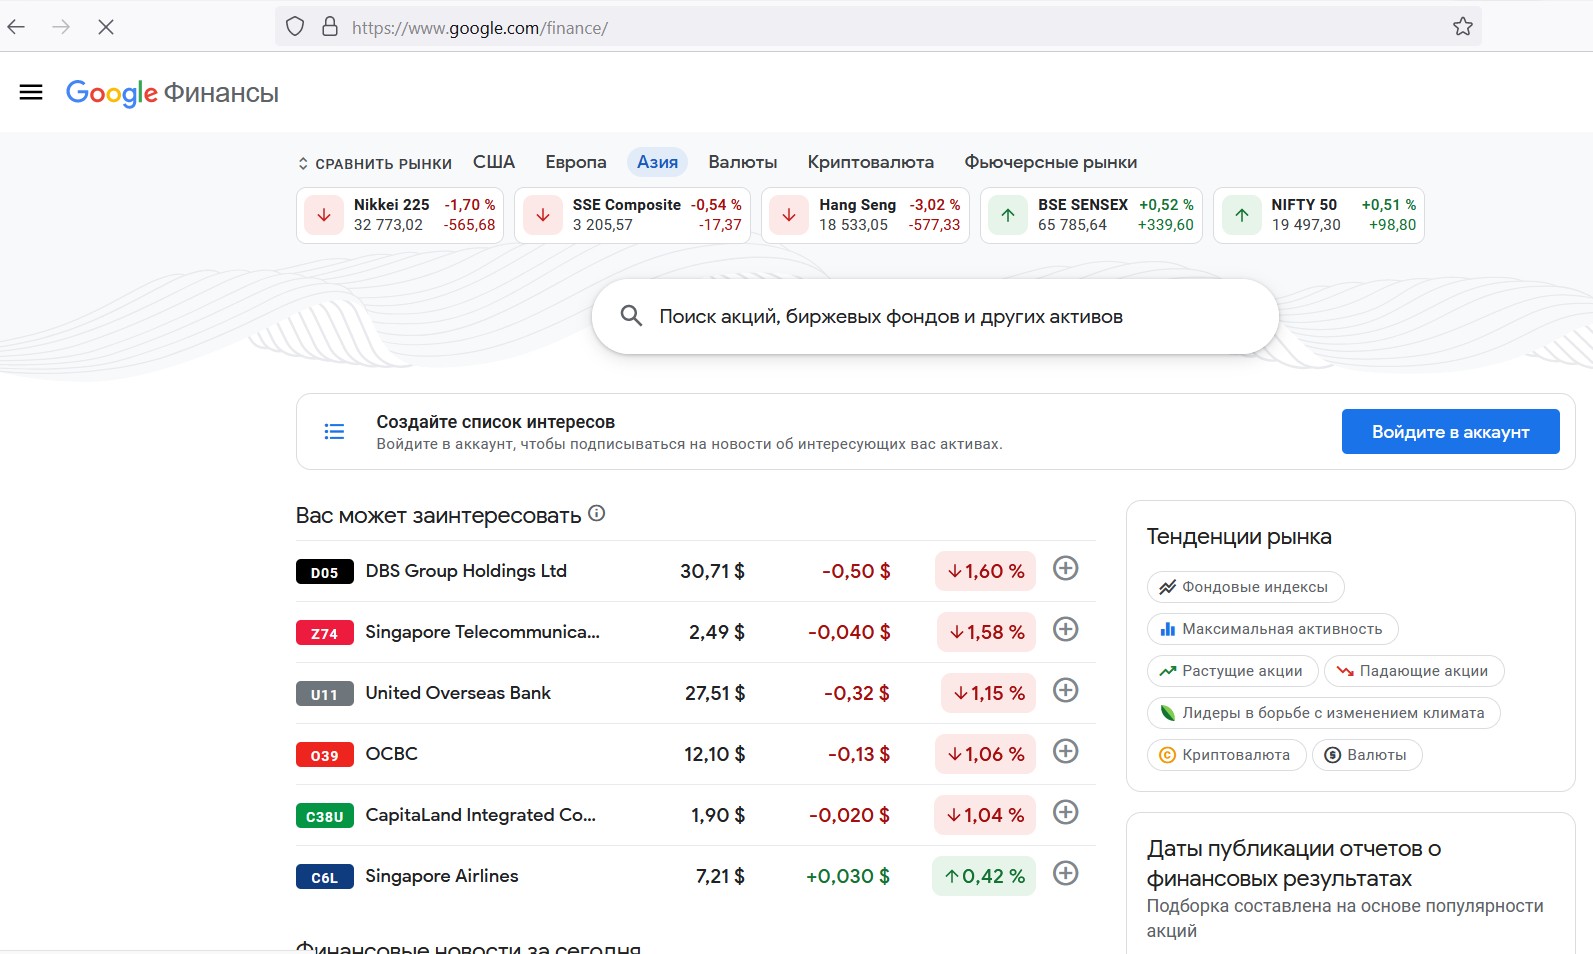Screen dimensions: 1593x954
Task: Open the Фьючерсные рынки tab
Action: [1051, 162]
